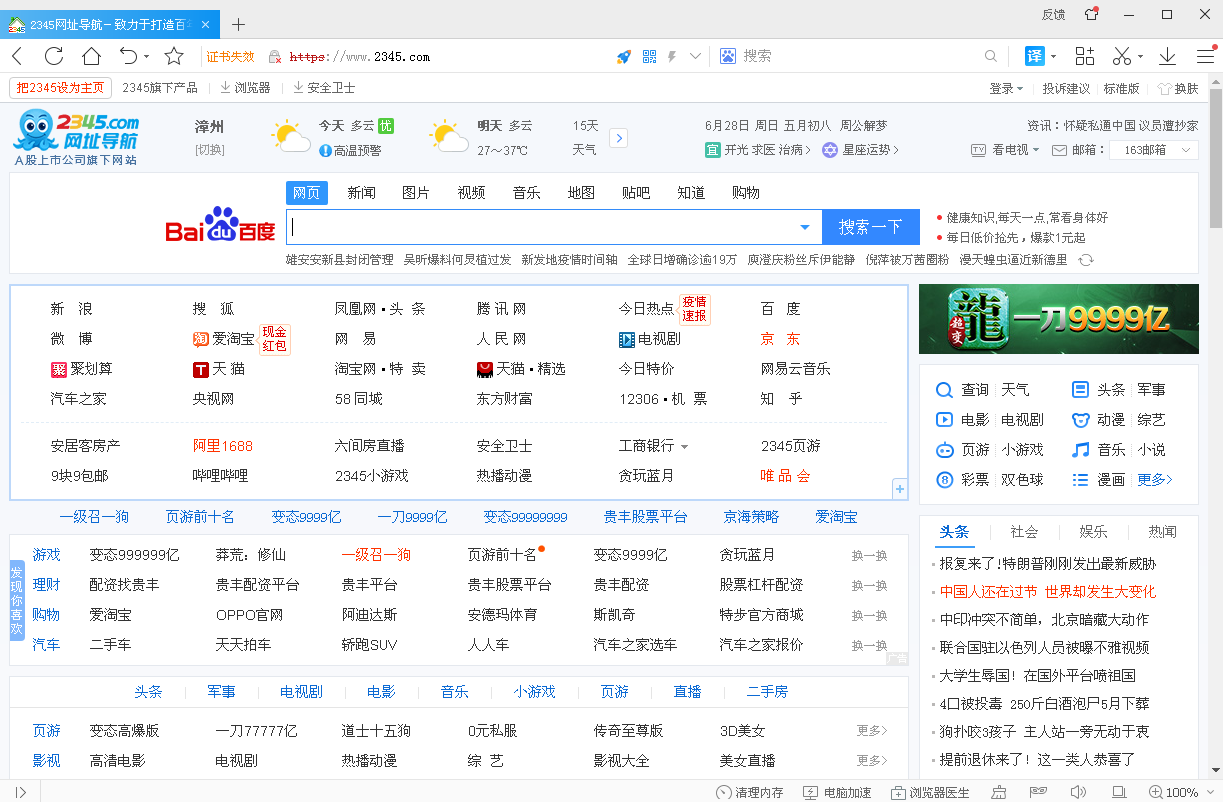
Task: Select the 新闻 search tab above Baidu box
Action: (361, 193)
